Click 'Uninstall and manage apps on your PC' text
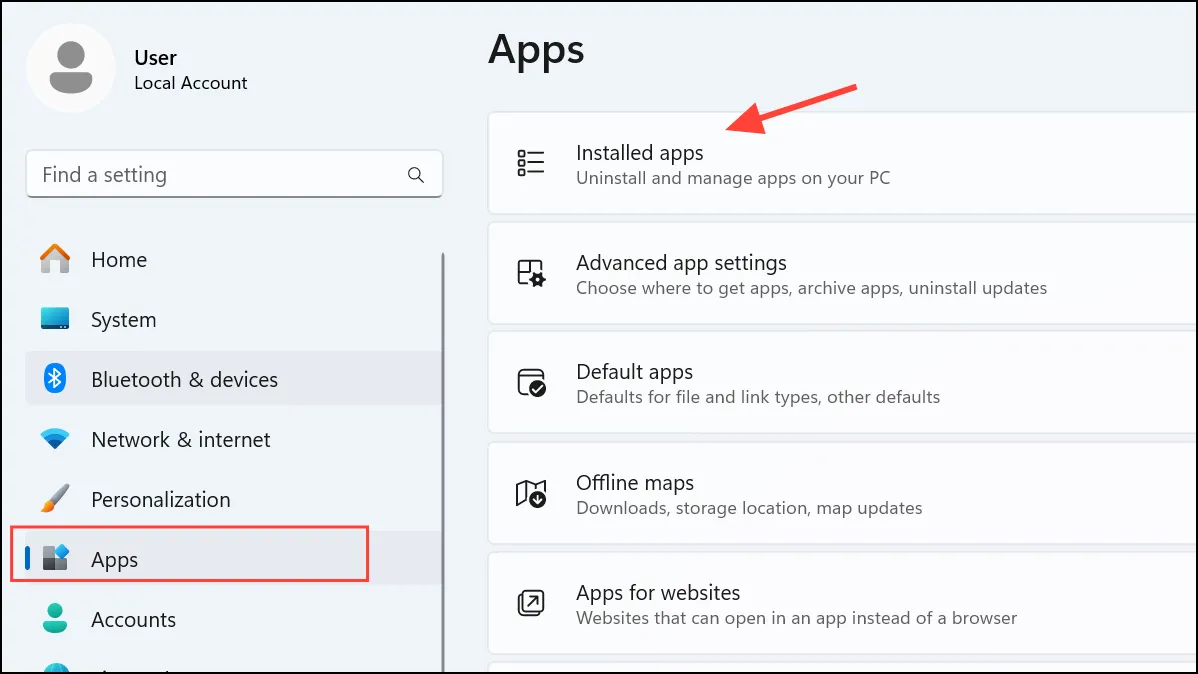The height and width of the screenshot is (674, 1198). pyautogui.click(x=733, y=178)
